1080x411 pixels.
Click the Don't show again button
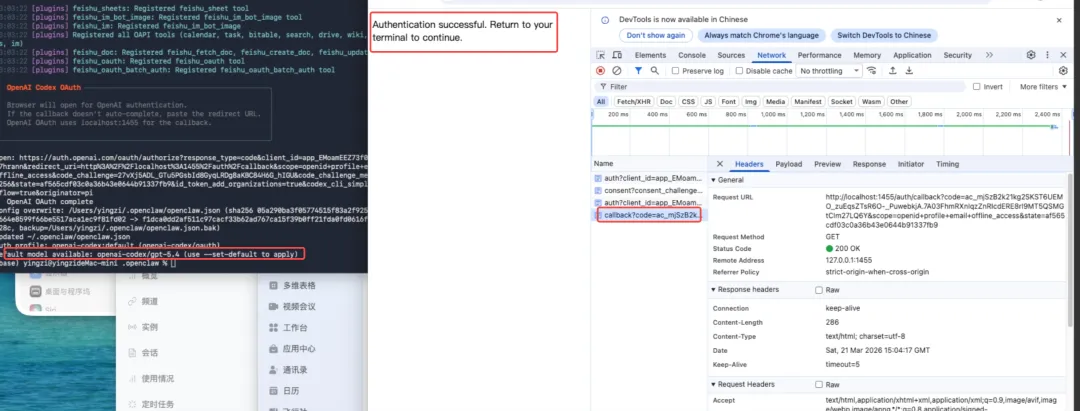[656, 35]
